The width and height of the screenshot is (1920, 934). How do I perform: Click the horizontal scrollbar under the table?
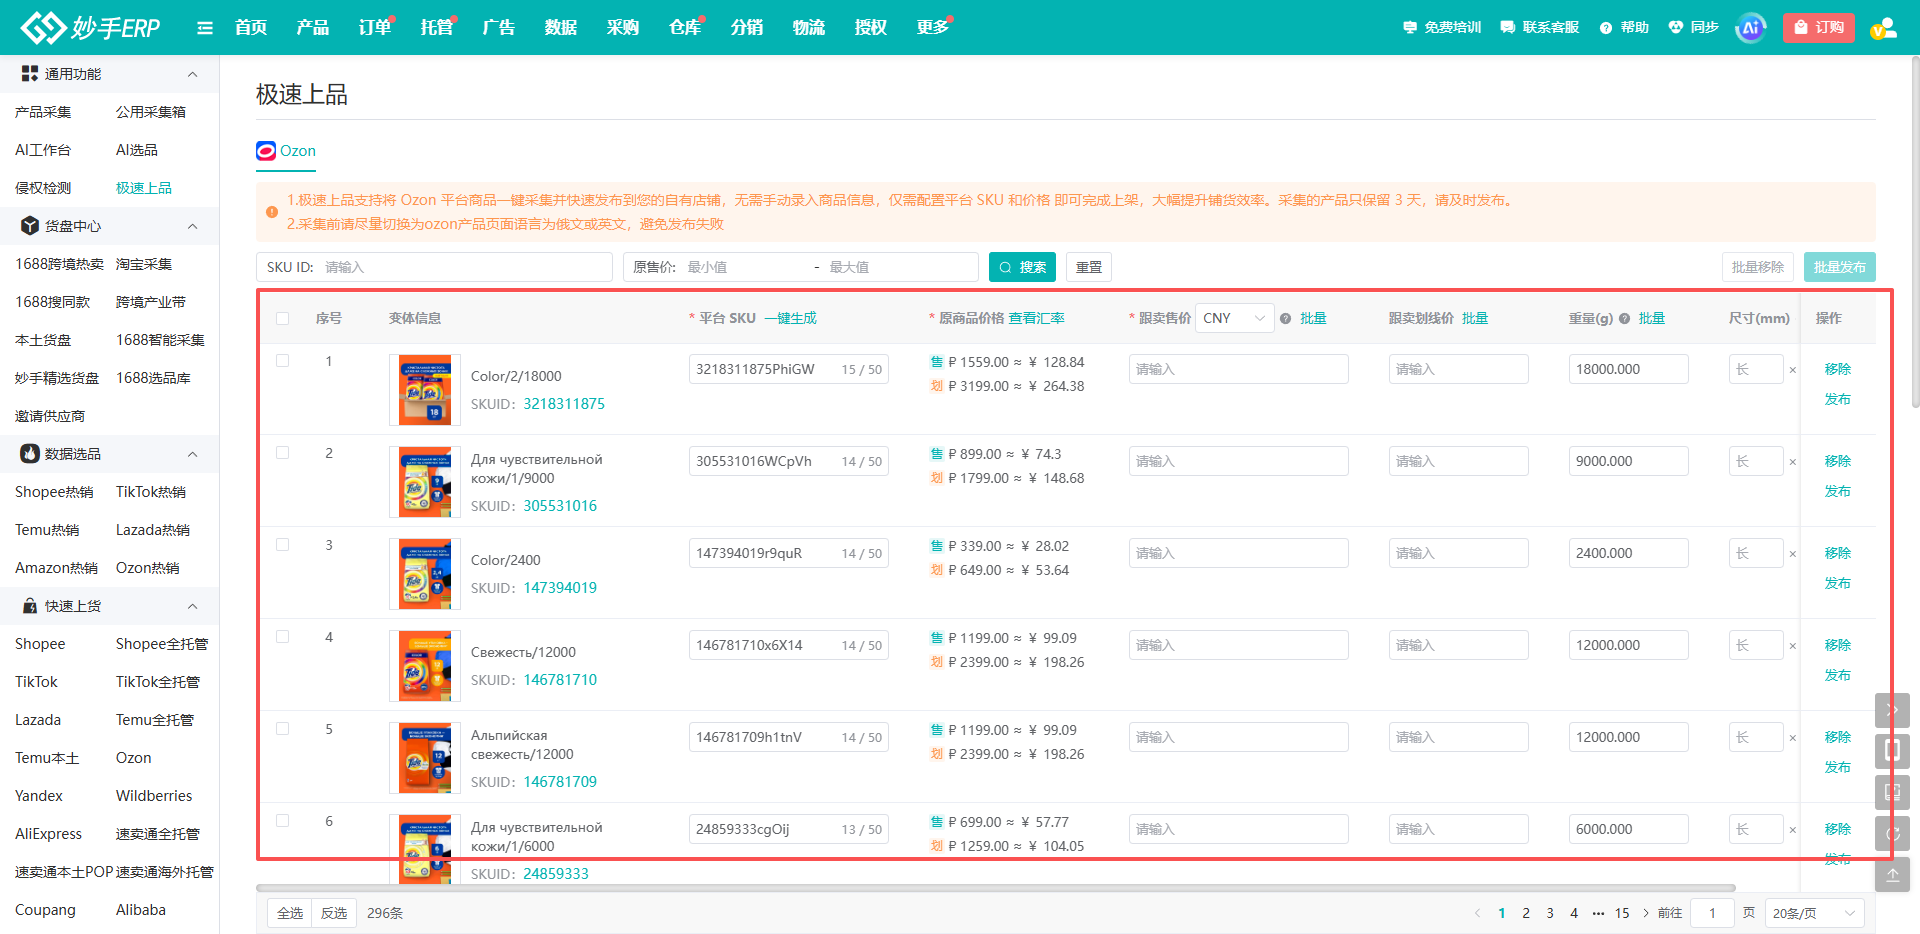click(x=996, y=888)
